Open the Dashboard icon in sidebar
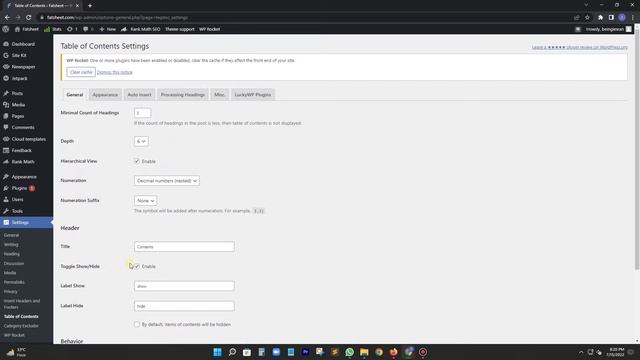Image resolution: width=640 pixels, height=360 pixels. (x=6, y=44)
